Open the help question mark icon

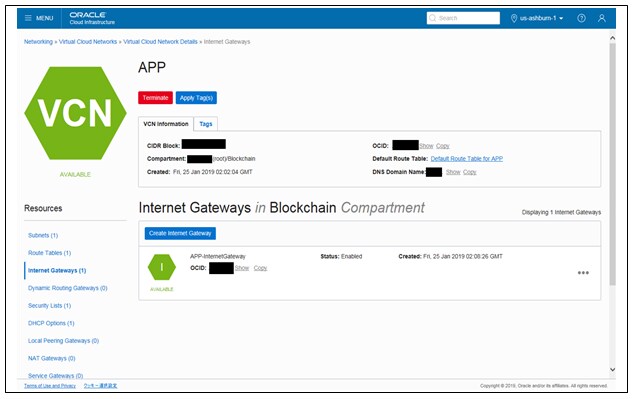click(581, 18)
